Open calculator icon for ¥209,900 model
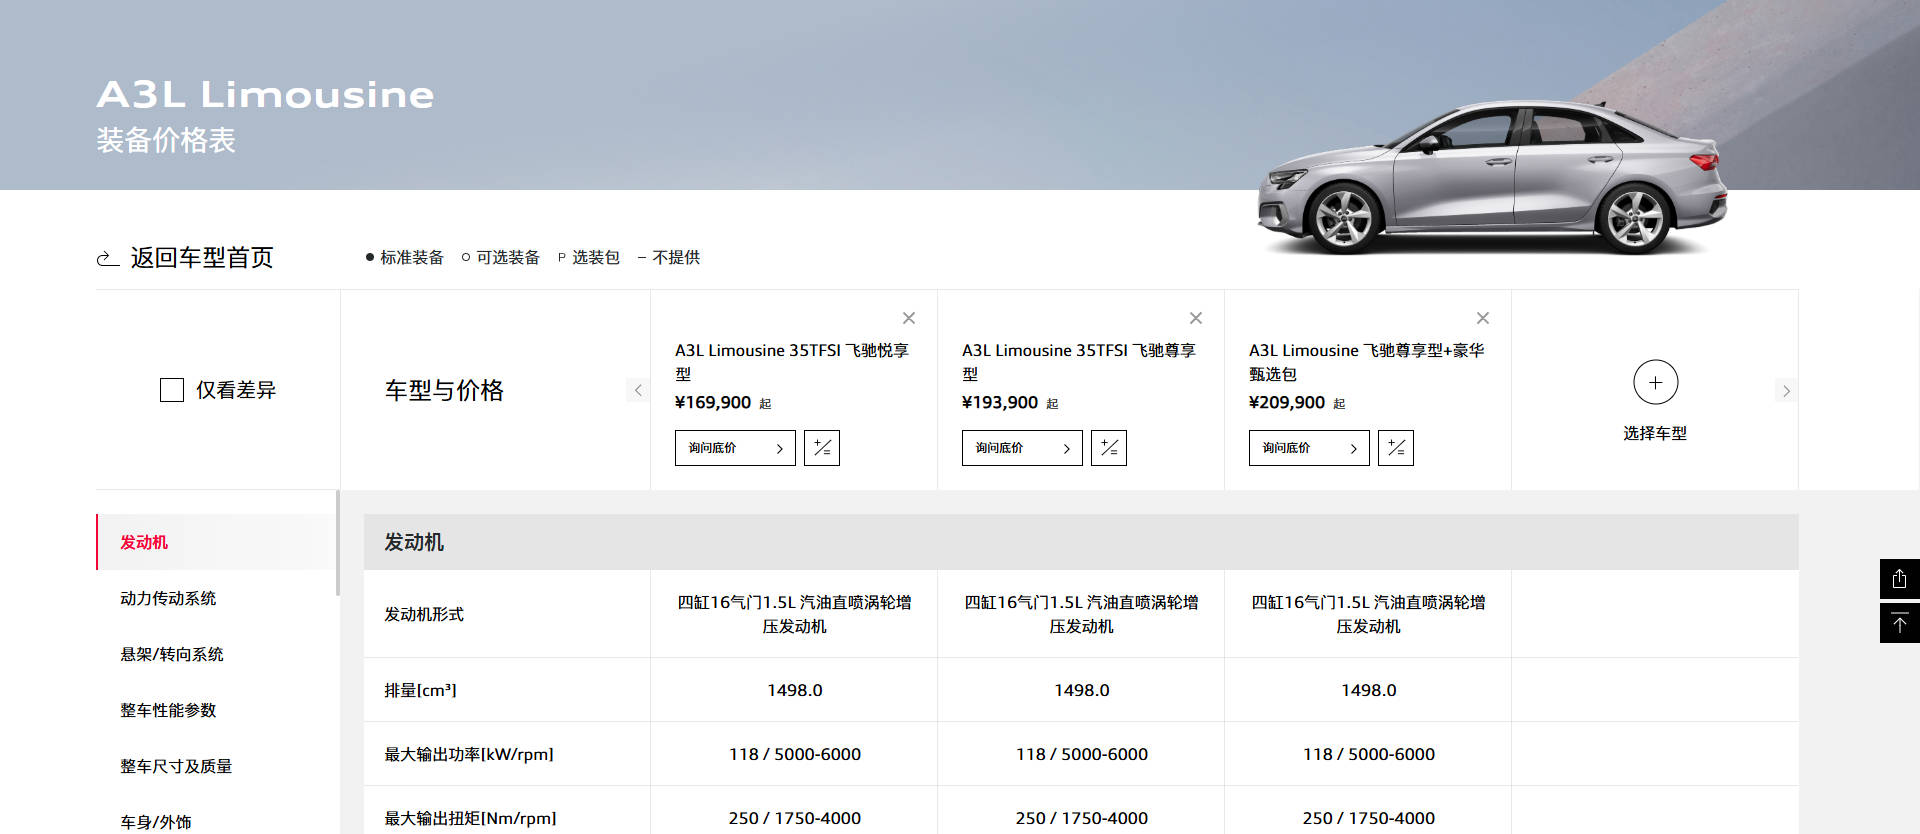 [x=1396, y=448]
